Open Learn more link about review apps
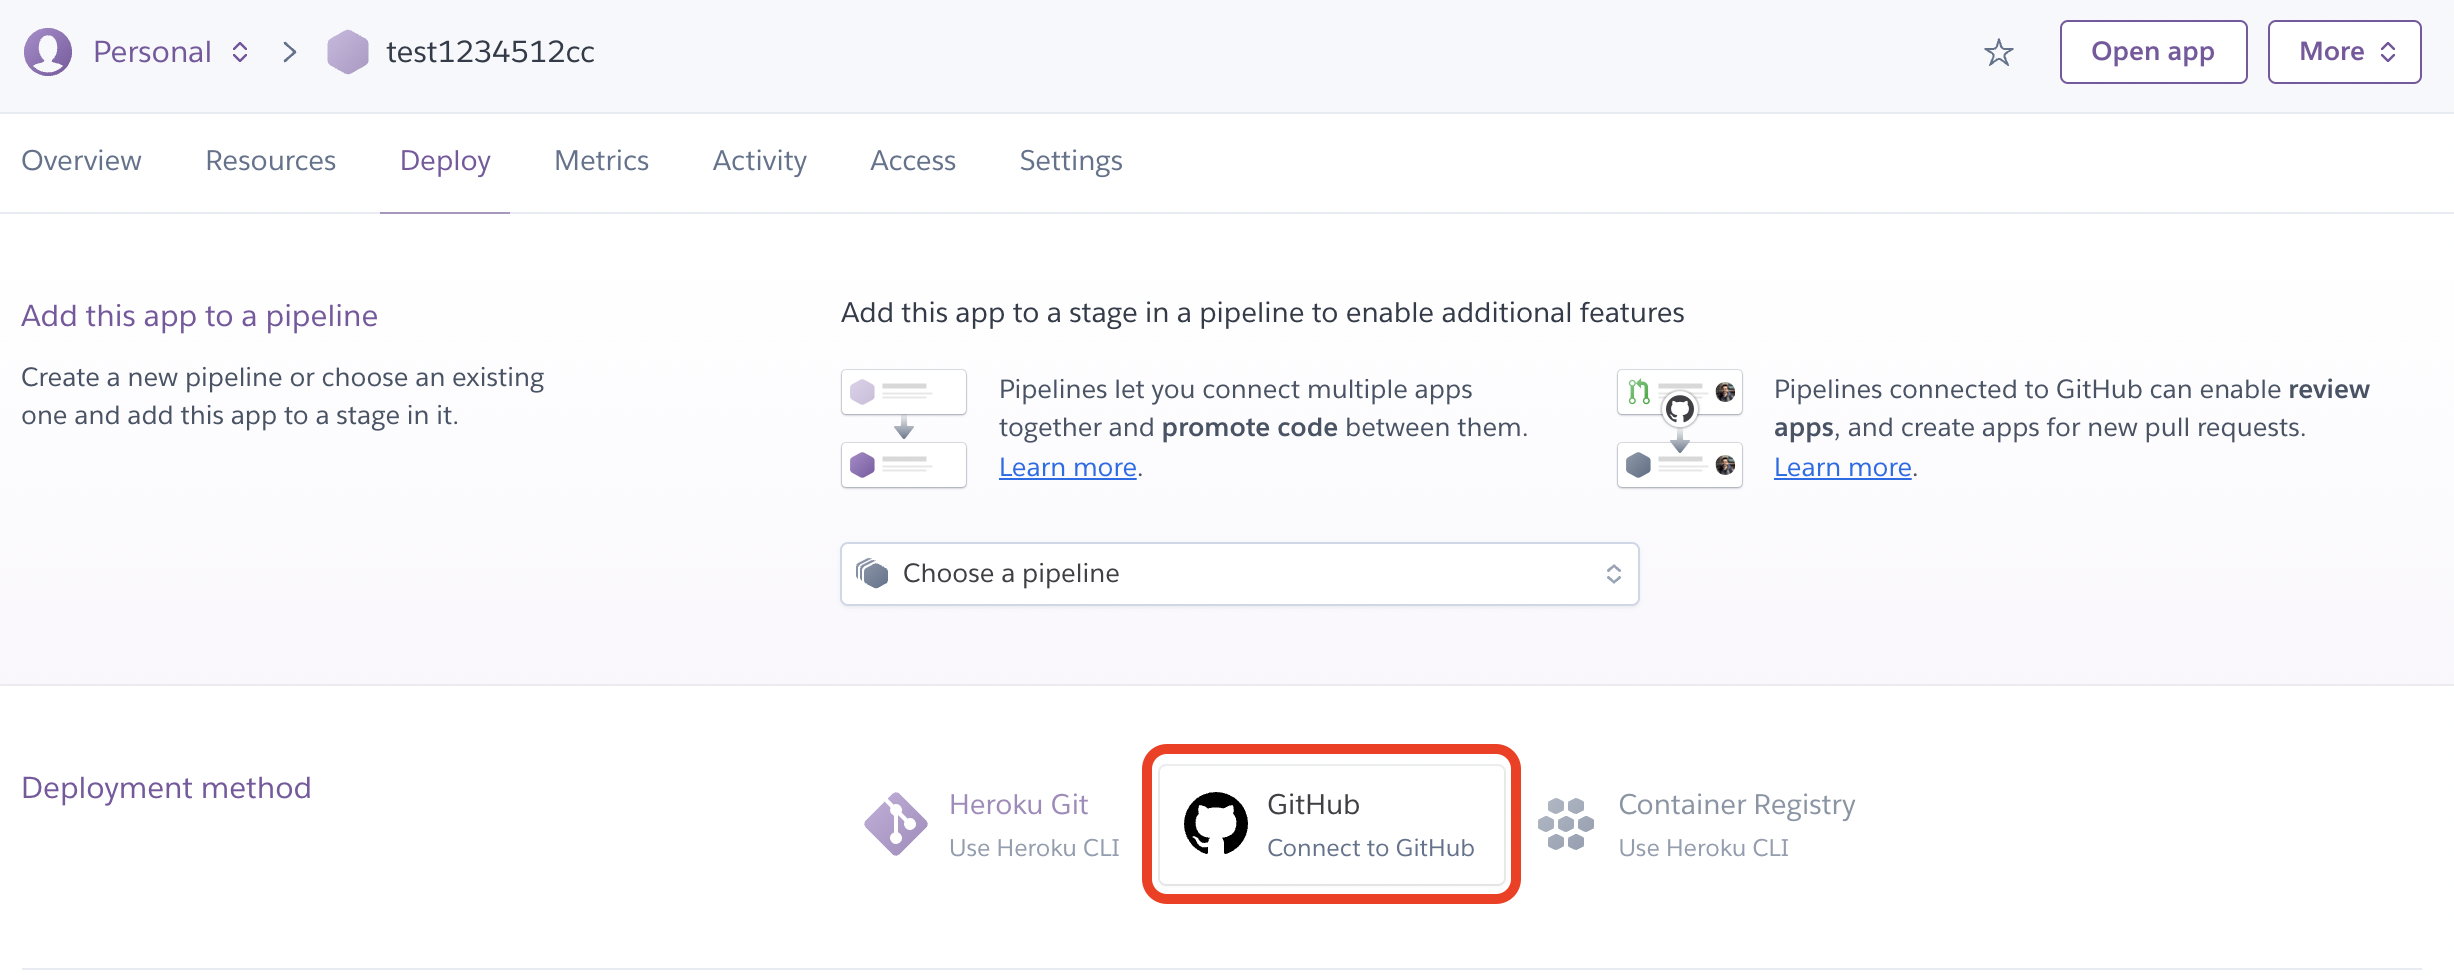The height and width of the screenshot is (976, 2454). [x=1842, y=467]
